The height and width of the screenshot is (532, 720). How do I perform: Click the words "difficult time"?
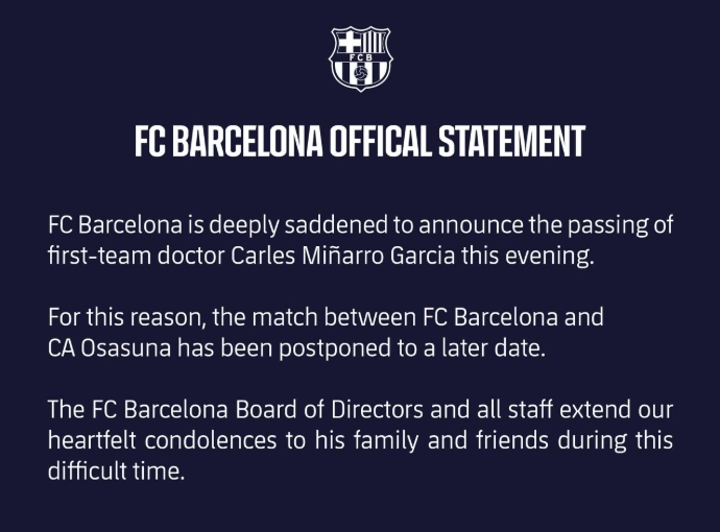[117, 472]
